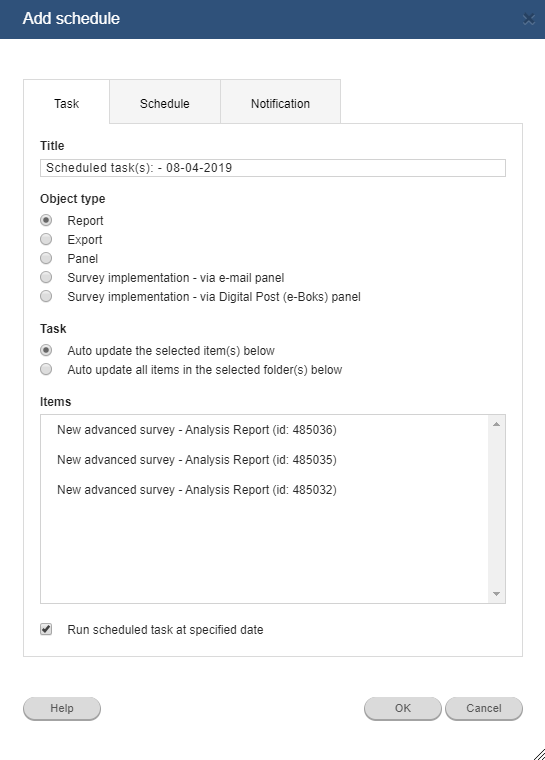The image size is (545, 760).
Task: Confirm with the OK button
Action: (403, 708)
